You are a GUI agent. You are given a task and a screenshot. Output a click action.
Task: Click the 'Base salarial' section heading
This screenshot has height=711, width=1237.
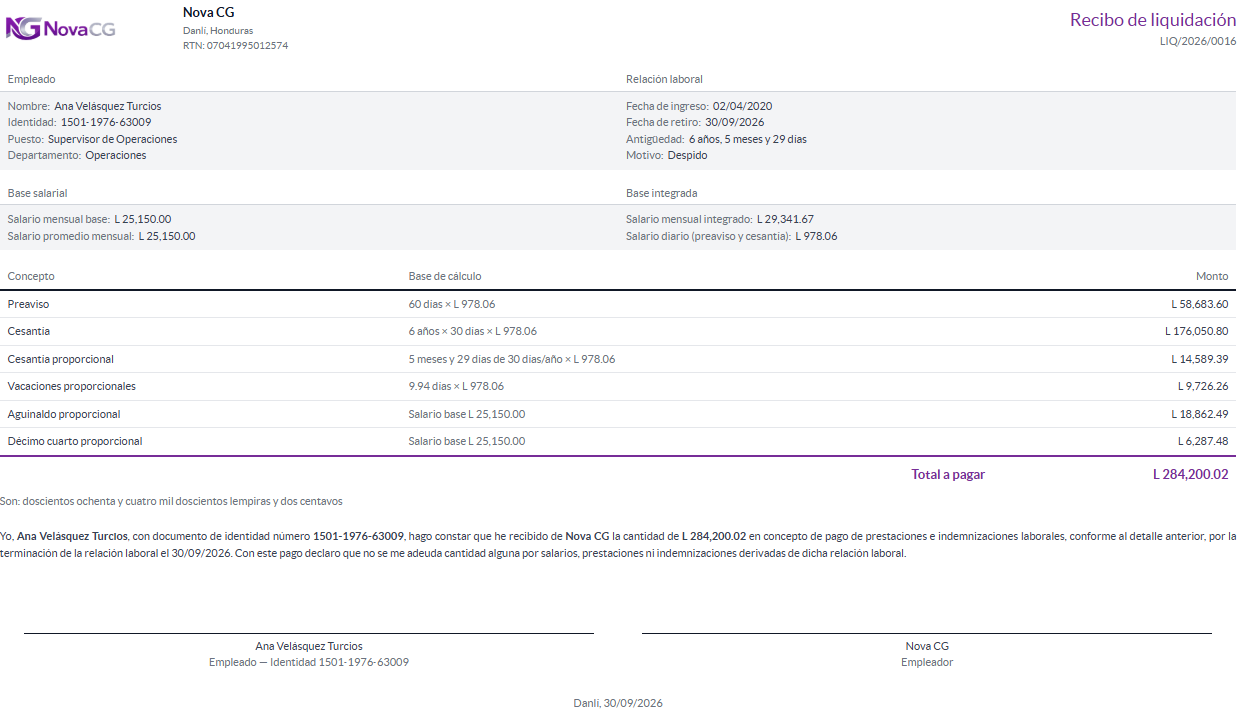[x=38, y=193]
